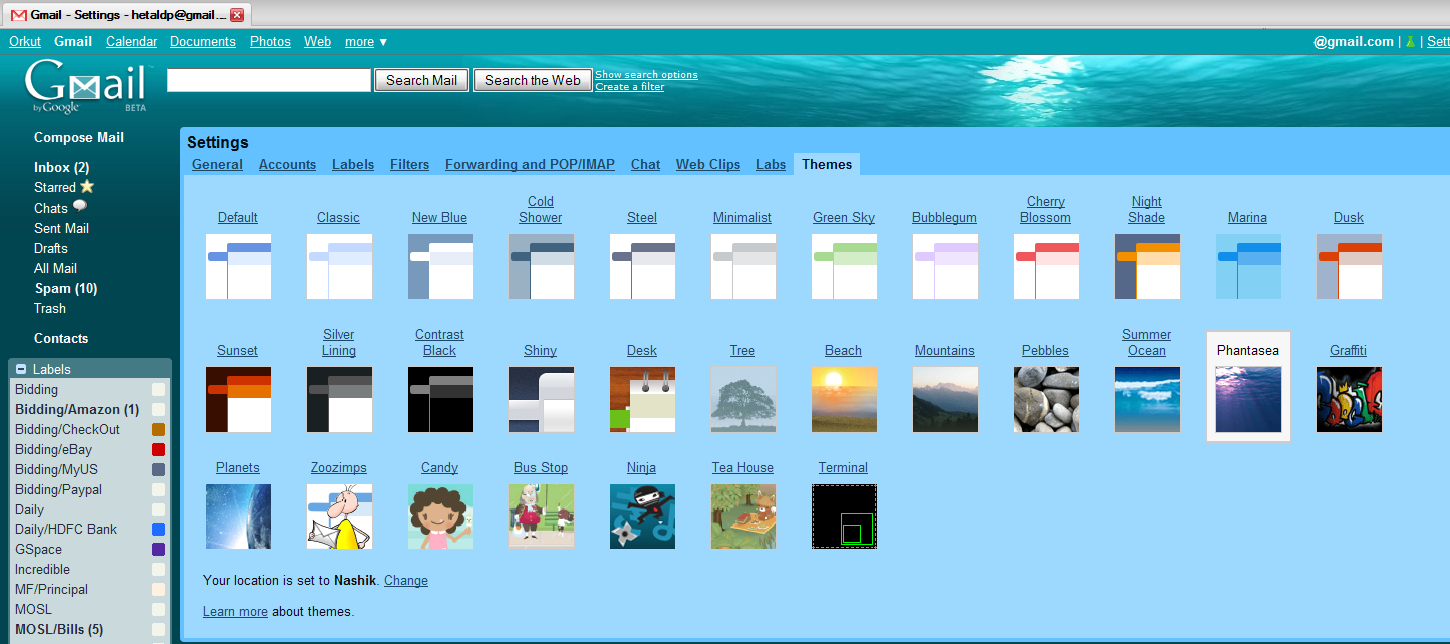Apply the Ninja theme thumbnail
This screenshot has width=1450, height=644.
point(642,517)
